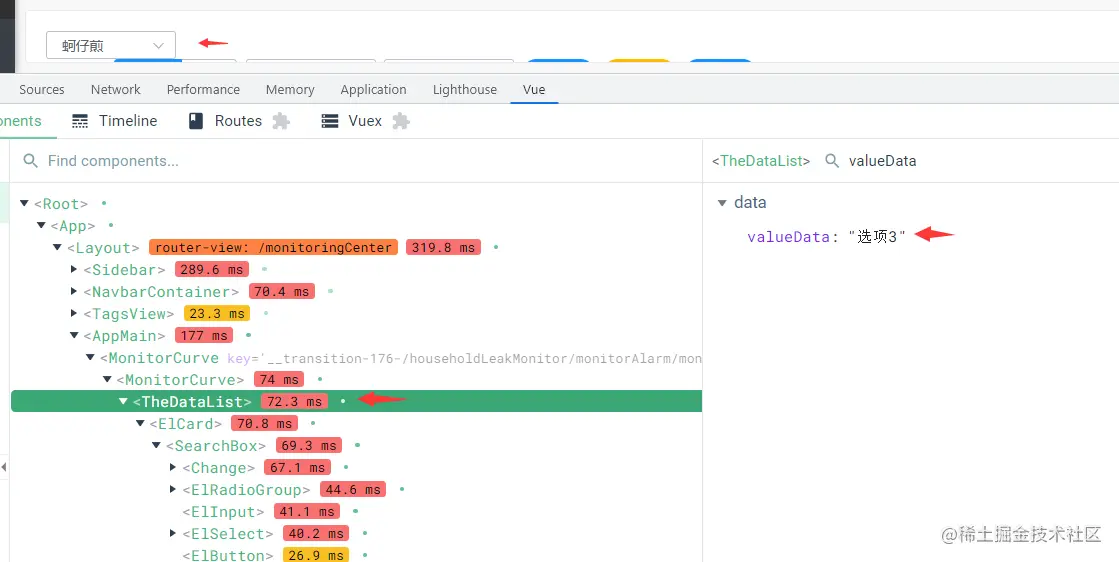Image resolution: width=1119 pixels, height=562 pixels.
Task: Click the 289.6 ms badge on Sidebar
Action: coord(212,270)
